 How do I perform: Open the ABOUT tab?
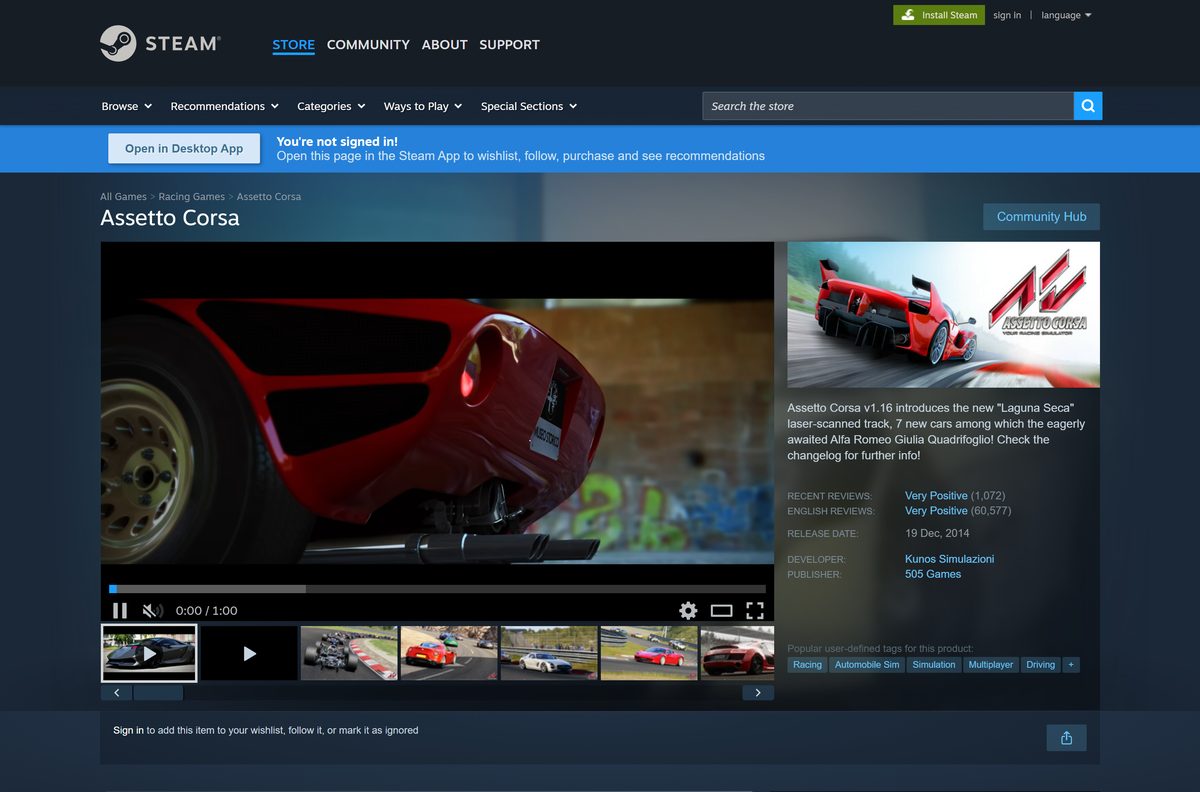(x=444, y=45)
